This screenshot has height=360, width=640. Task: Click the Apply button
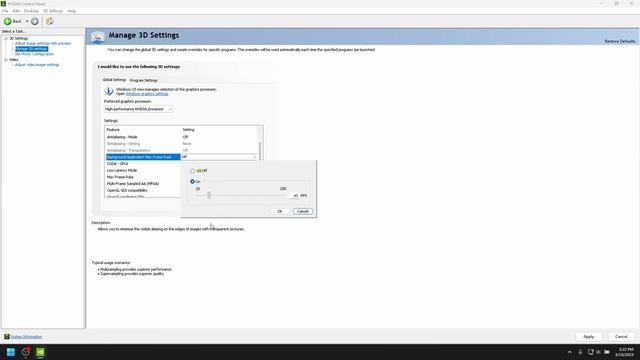pos(589,337)
